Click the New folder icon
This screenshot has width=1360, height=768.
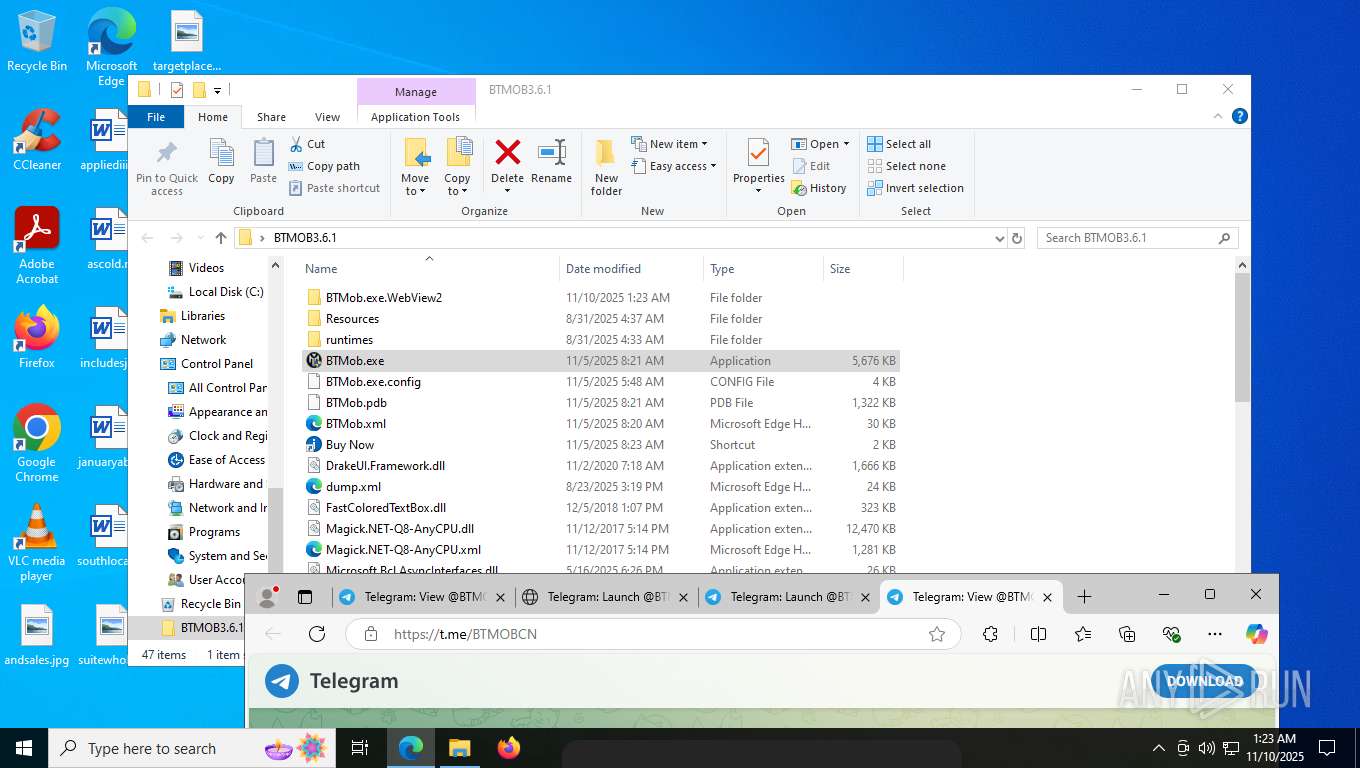pos(606,153)
